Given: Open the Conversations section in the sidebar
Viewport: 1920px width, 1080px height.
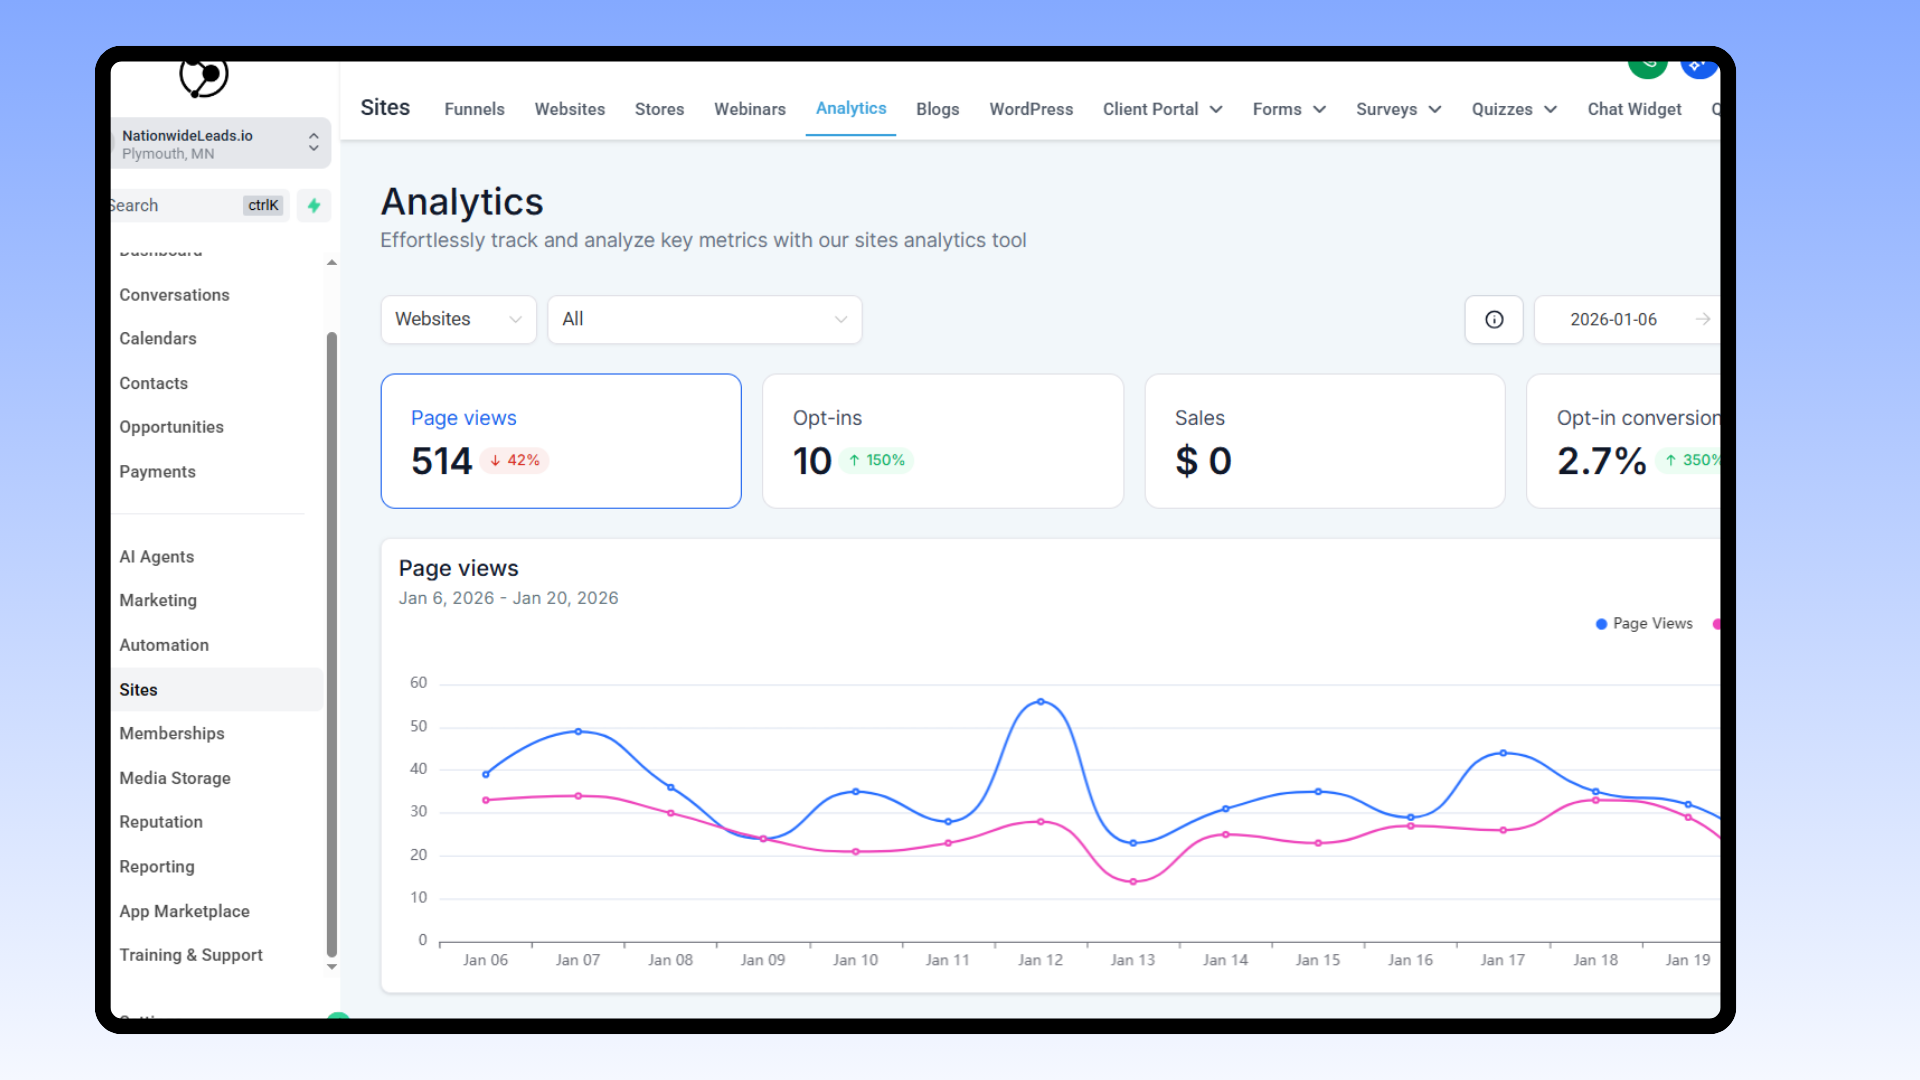Looking at the screenshot, I should 174,295.
